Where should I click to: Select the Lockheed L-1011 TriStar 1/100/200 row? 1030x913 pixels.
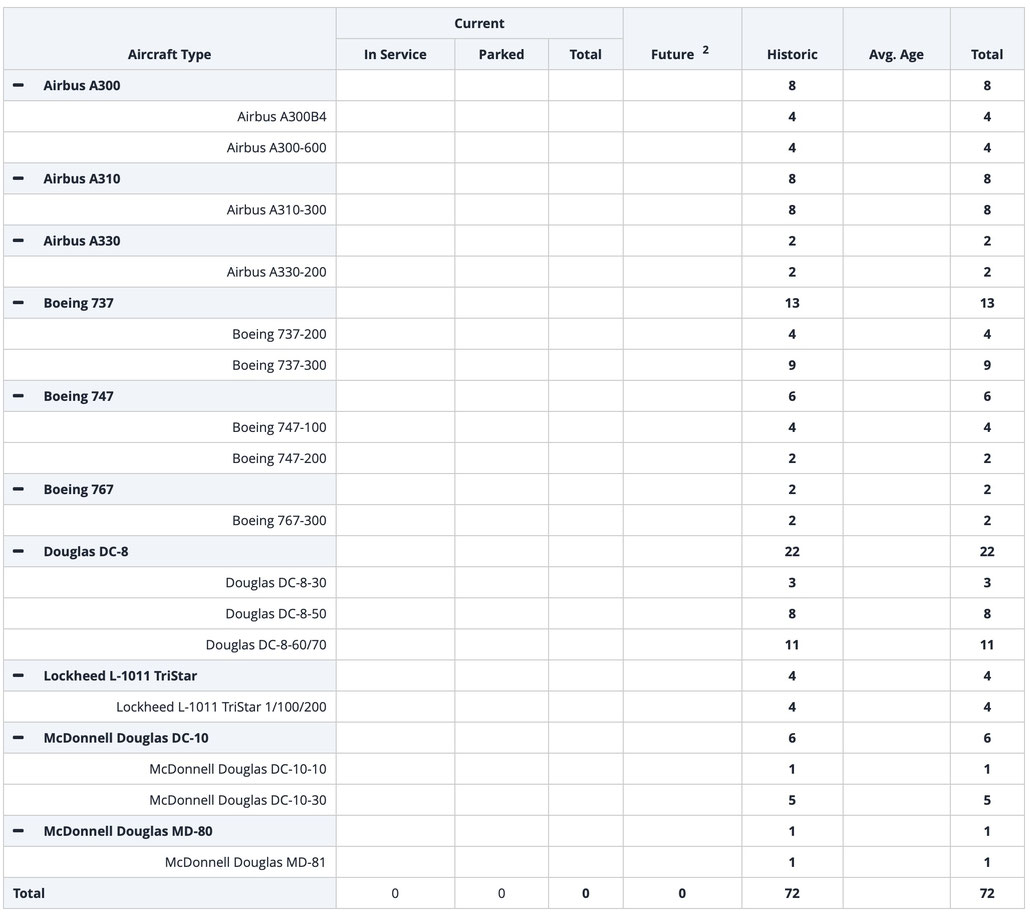(514, 707)
